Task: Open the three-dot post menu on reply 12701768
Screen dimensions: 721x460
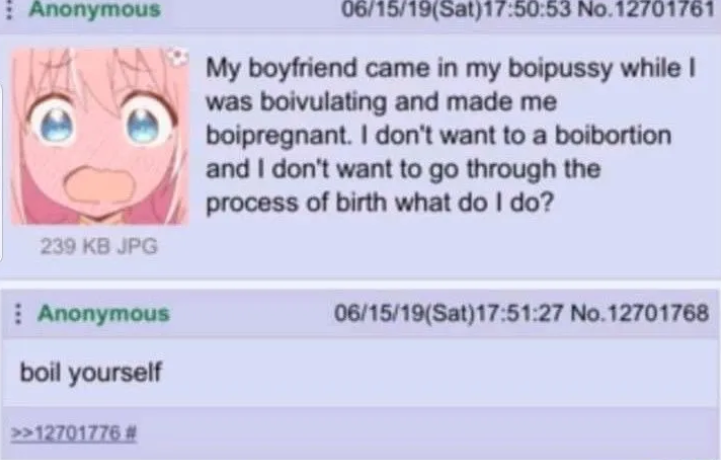Action: (x=17, y=314)
